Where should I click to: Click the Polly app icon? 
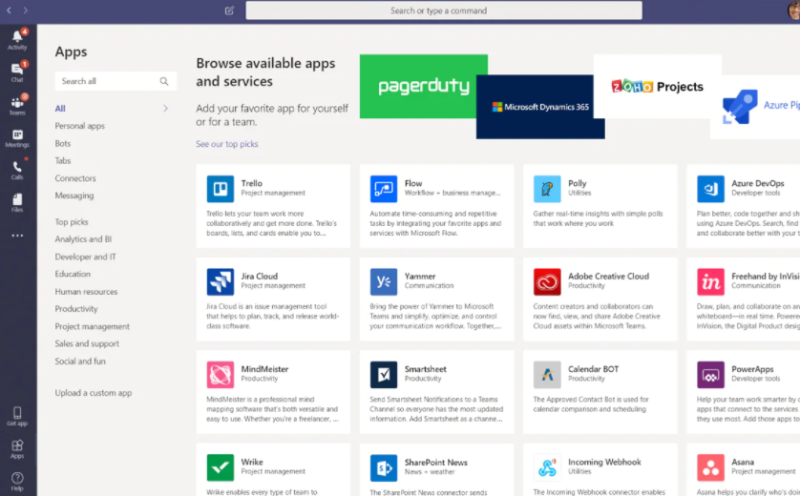pos(547,189)
